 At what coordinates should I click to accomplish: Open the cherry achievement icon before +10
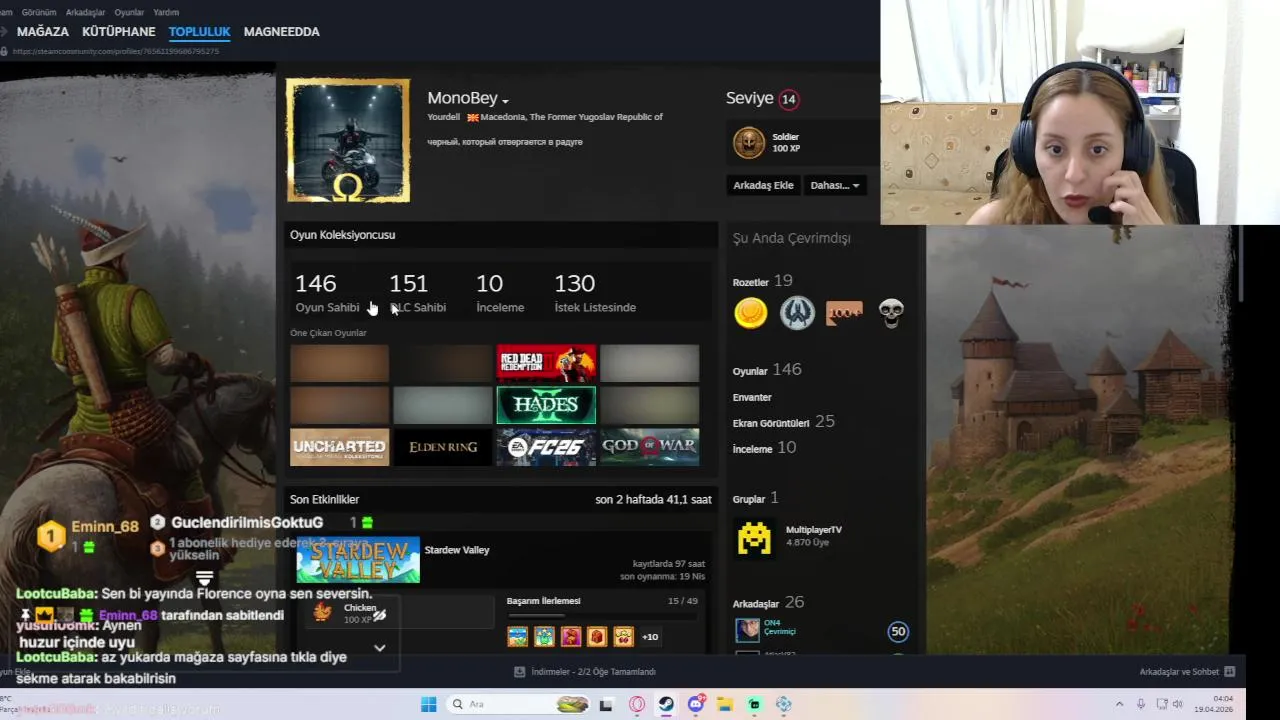pos(623,636)
